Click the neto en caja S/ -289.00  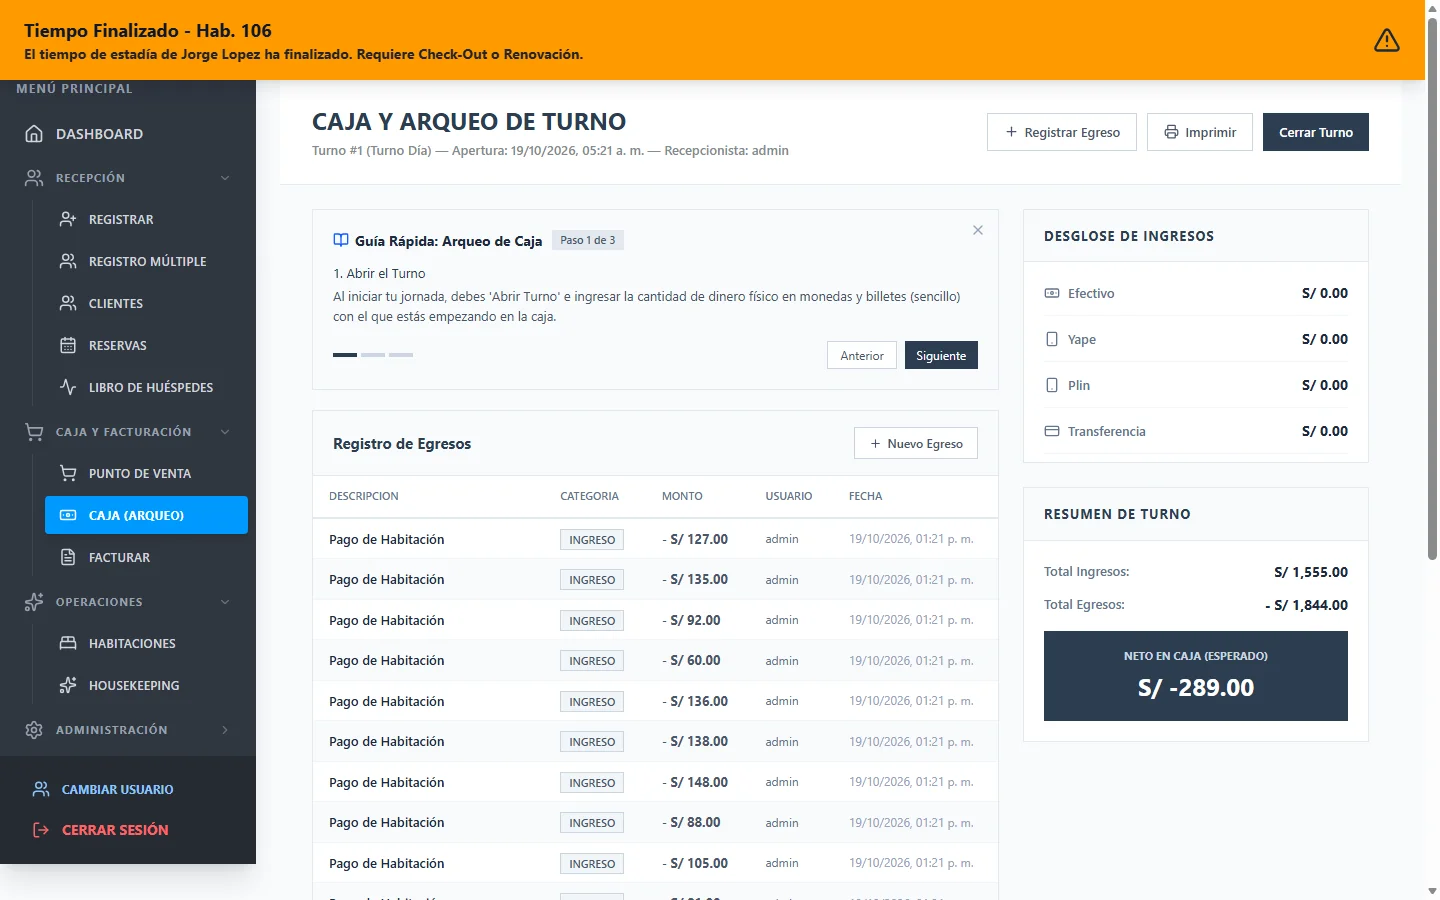point(1196,688)
